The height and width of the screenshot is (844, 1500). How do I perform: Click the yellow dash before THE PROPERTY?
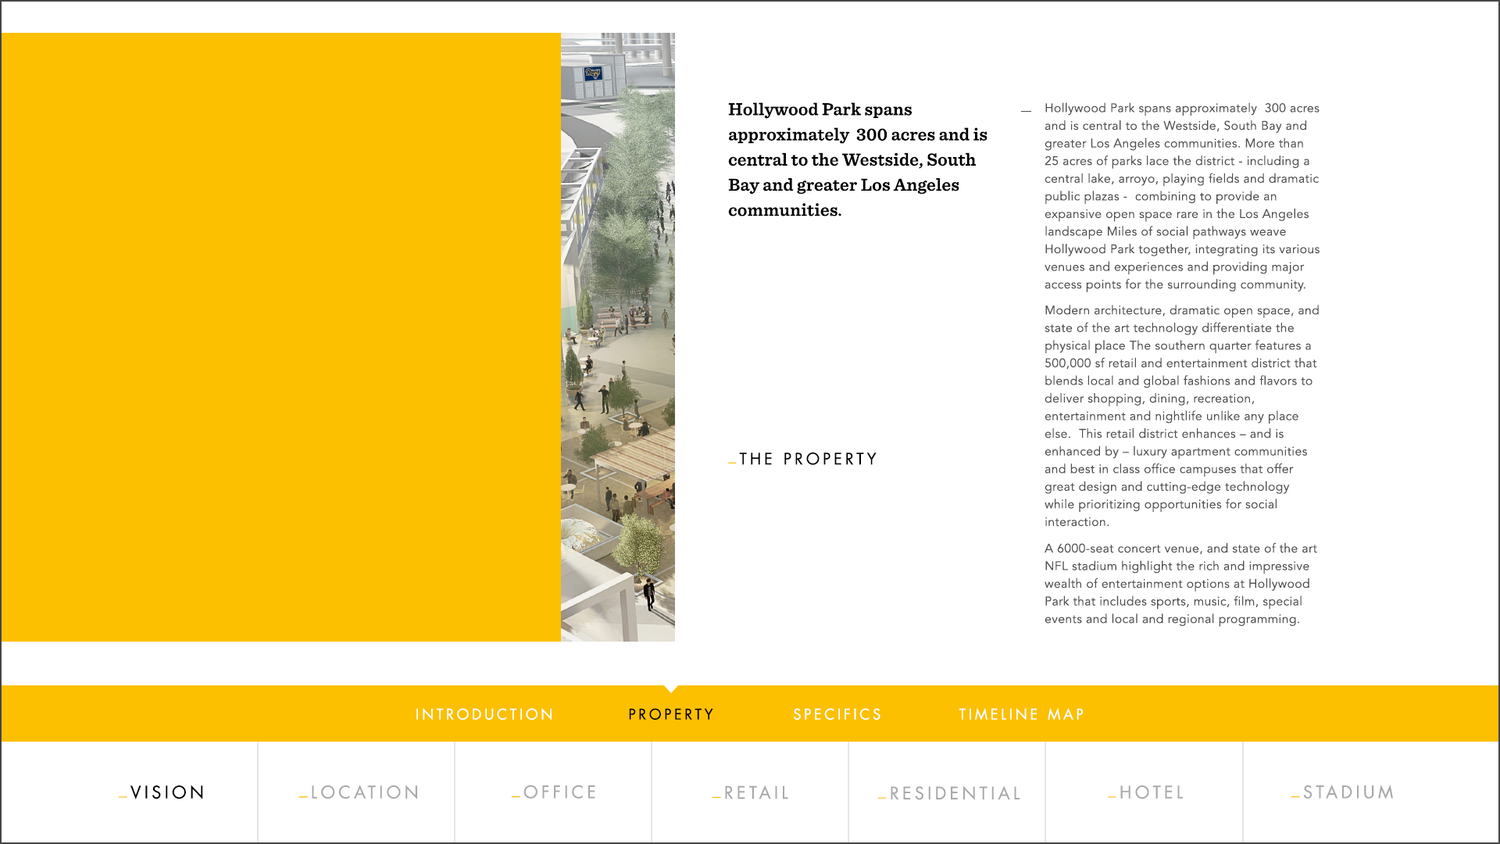(x=731, y=462)
